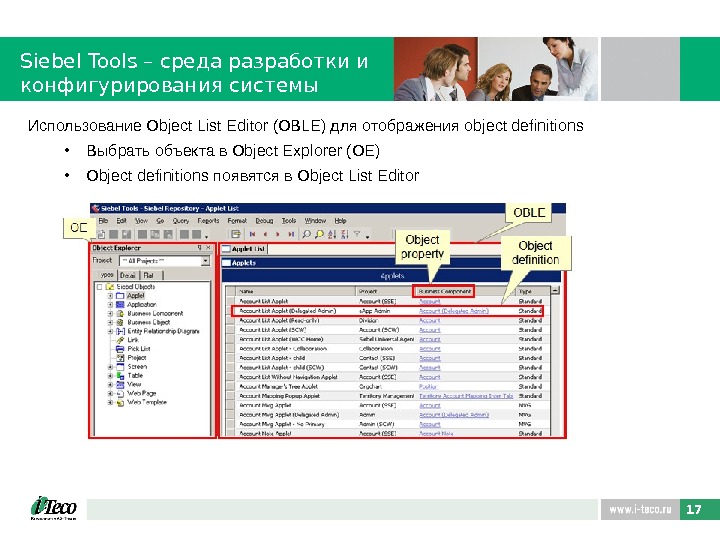The image size is (720, 540).
Task: Switch to the Detail tab
Action: 128,276
